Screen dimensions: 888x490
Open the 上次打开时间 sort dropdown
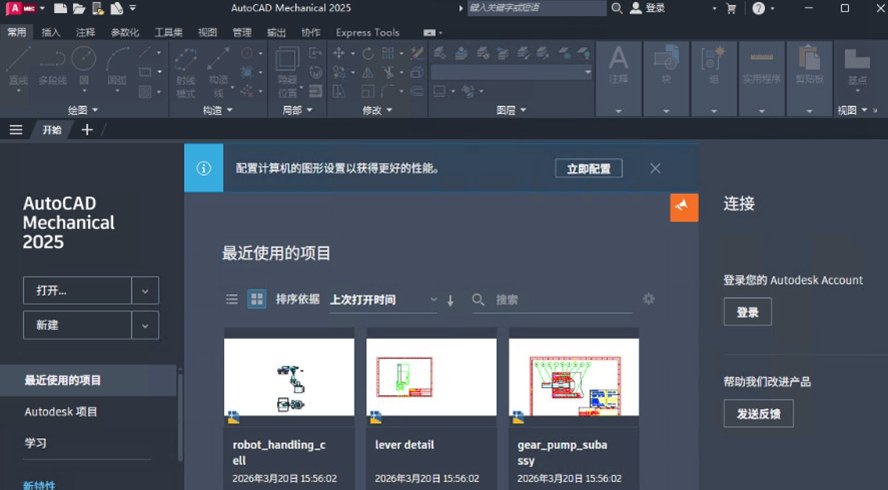tap(384, 300)
